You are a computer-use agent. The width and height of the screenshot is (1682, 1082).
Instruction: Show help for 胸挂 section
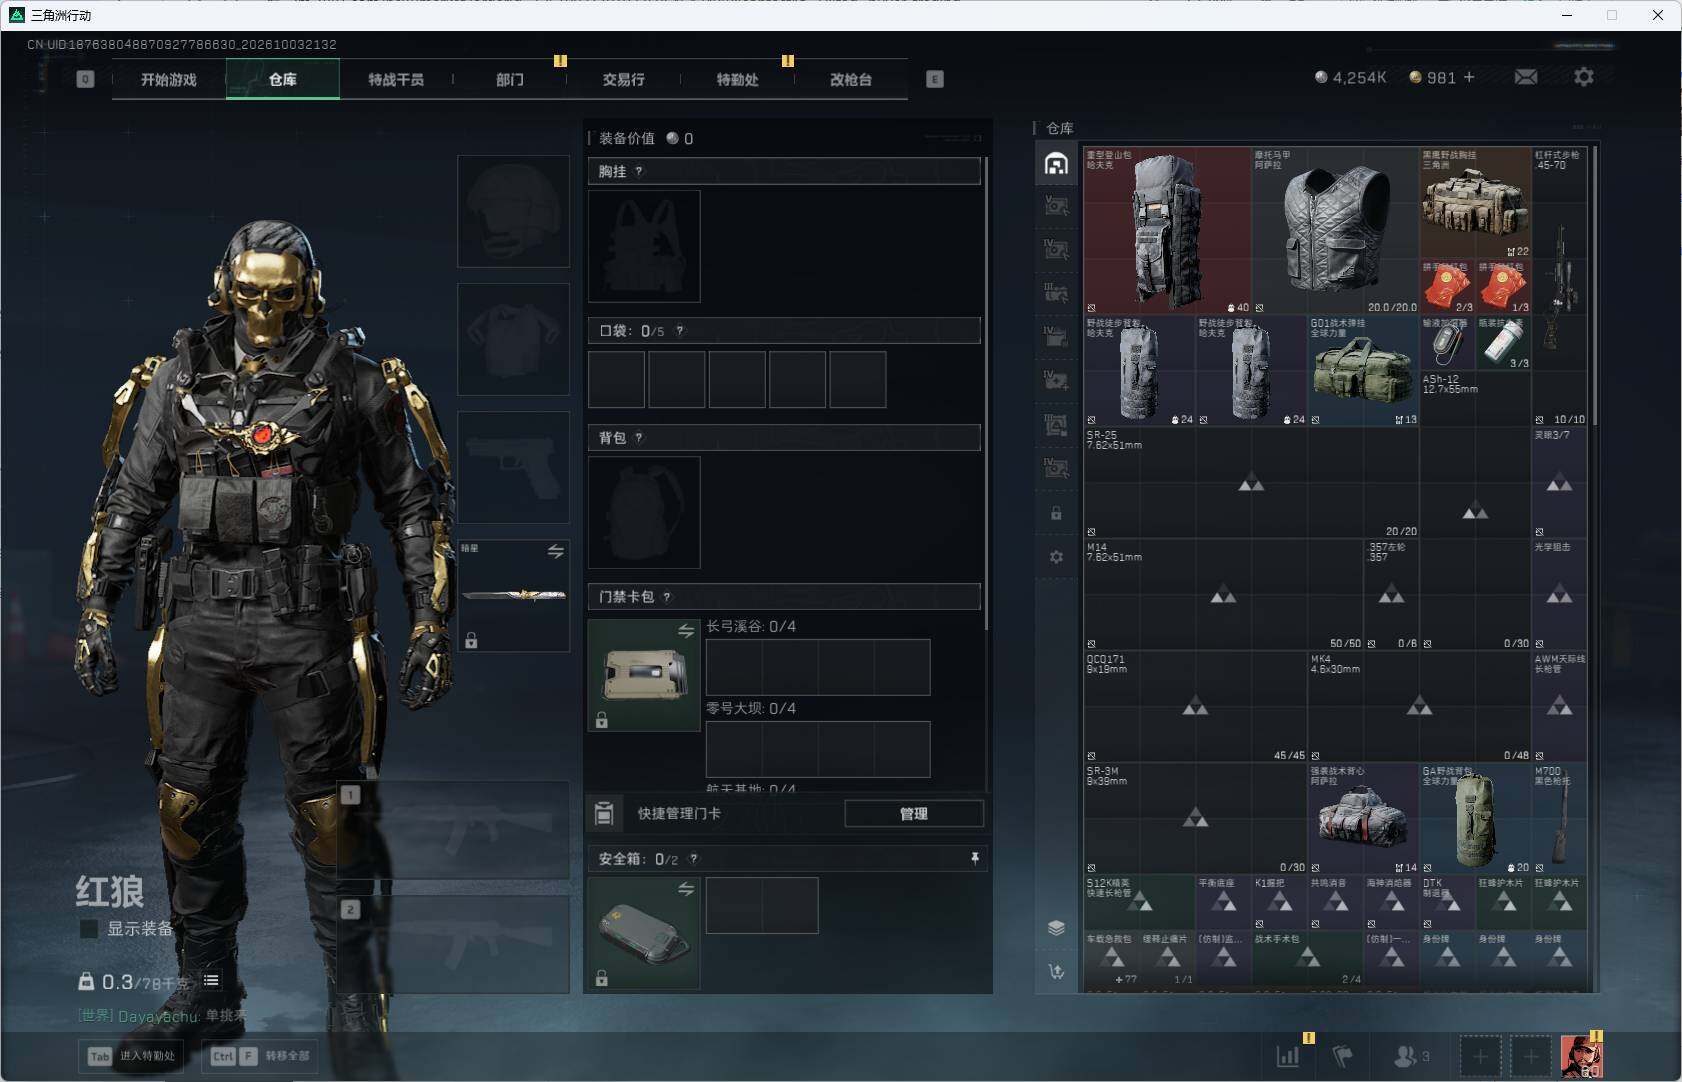[639, 171]
